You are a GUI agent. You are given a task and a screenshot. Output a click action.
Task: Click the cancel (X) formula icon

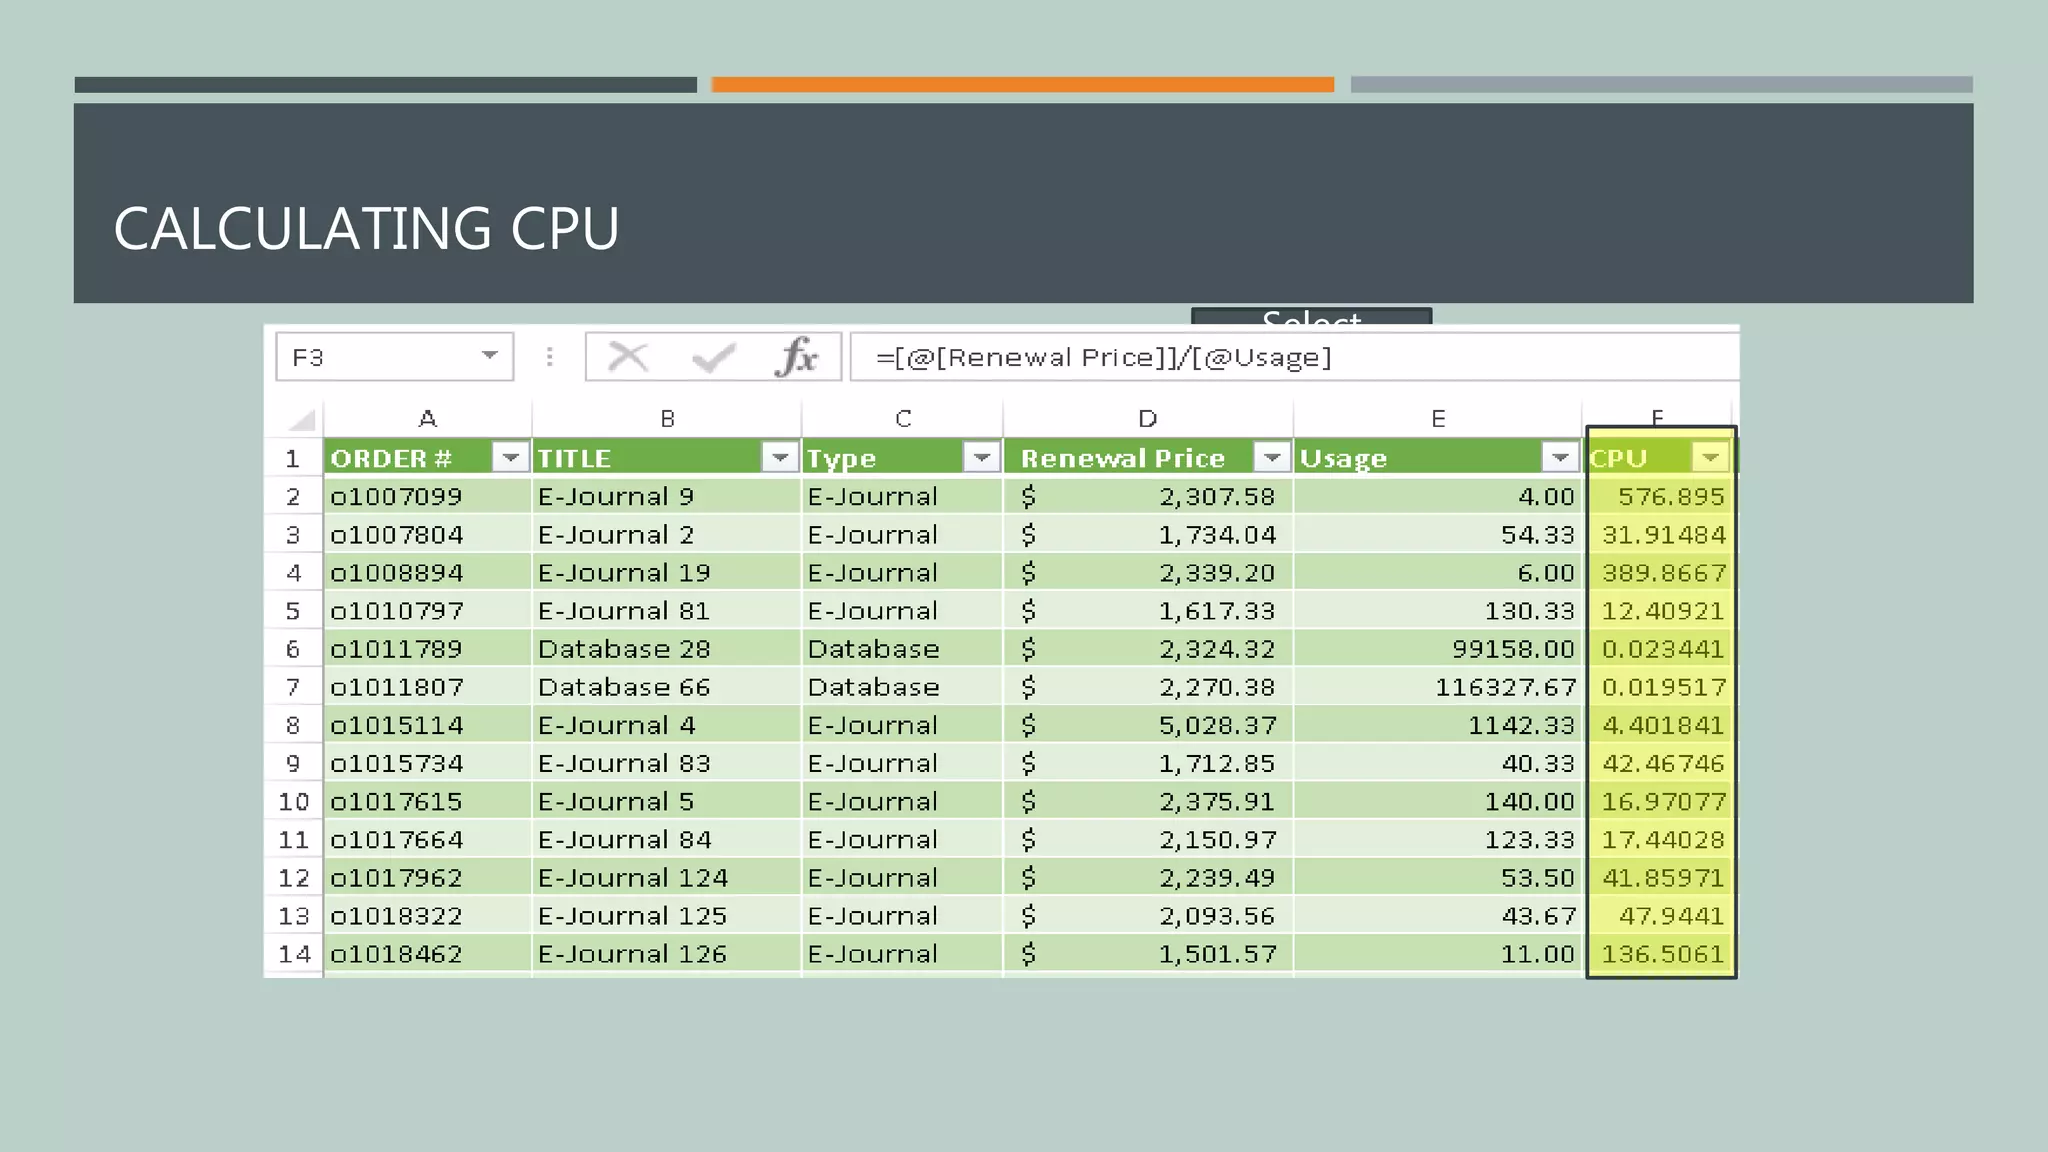(628, 357)
